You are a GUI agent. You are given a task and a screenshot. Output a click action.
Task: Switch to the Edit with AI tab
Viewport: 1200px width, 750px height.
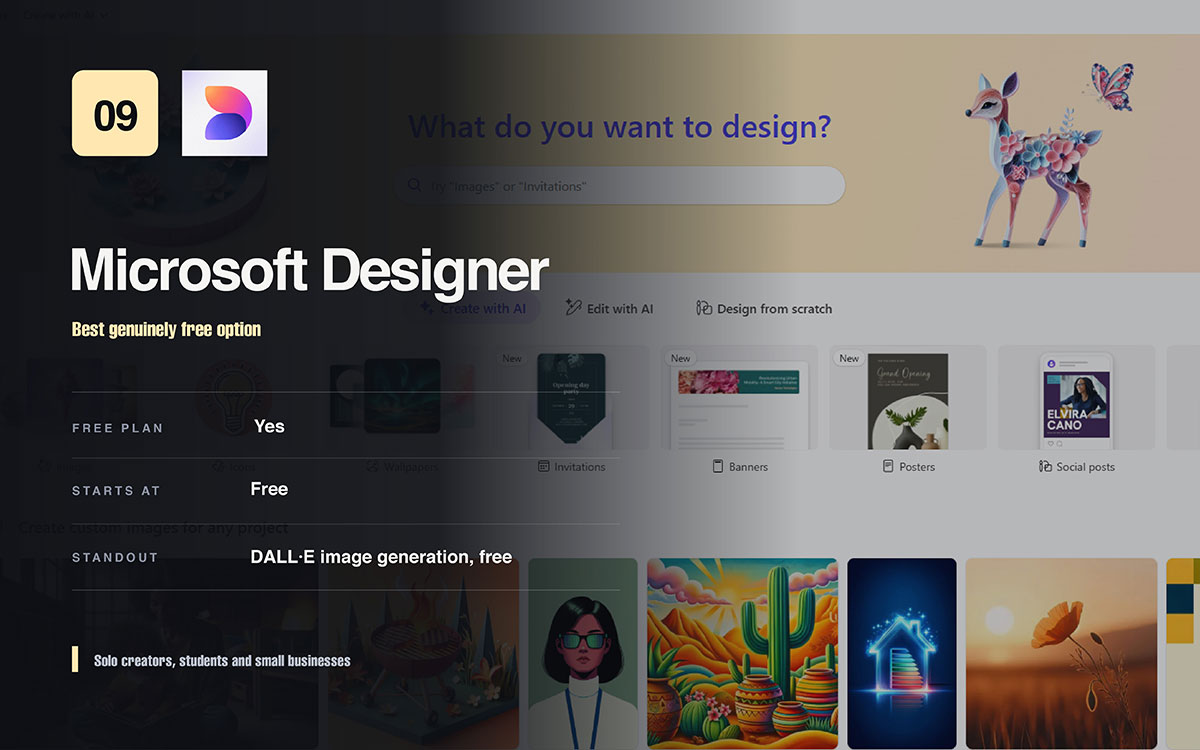[609, 308]
